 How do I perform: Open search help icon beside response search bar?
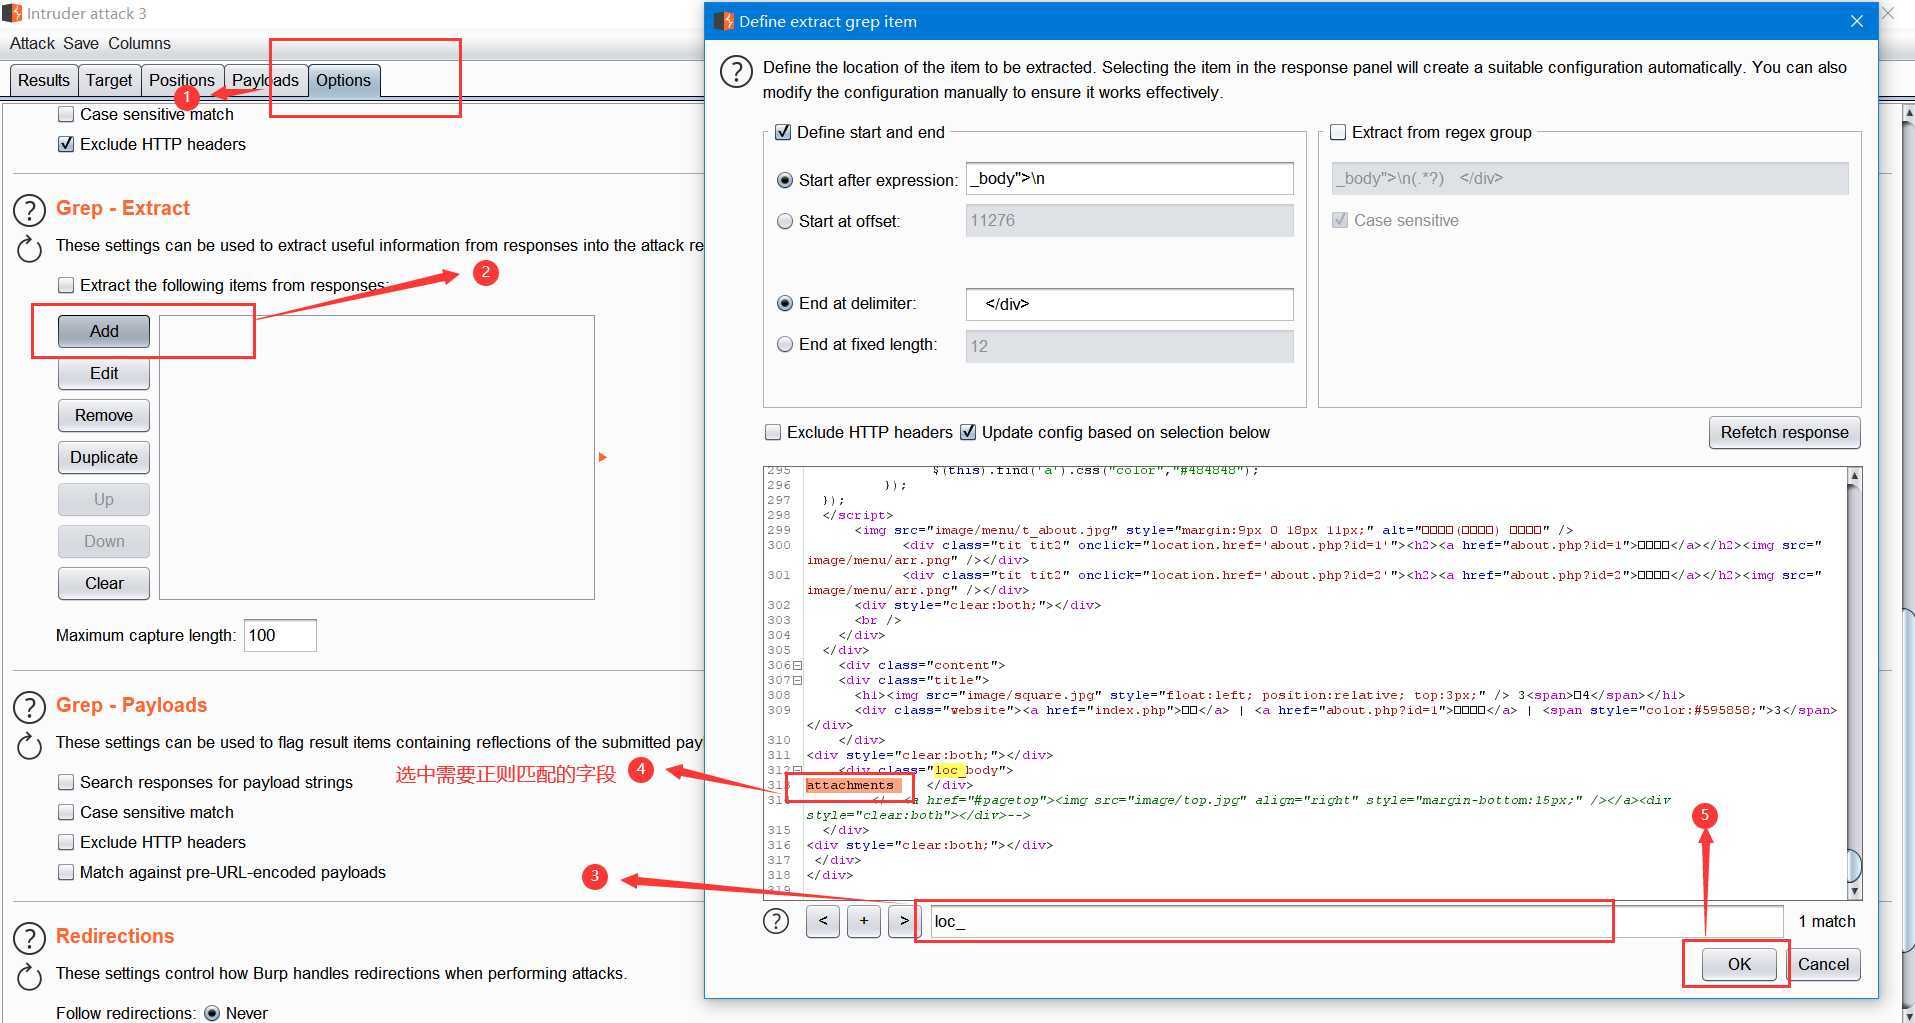776,921
